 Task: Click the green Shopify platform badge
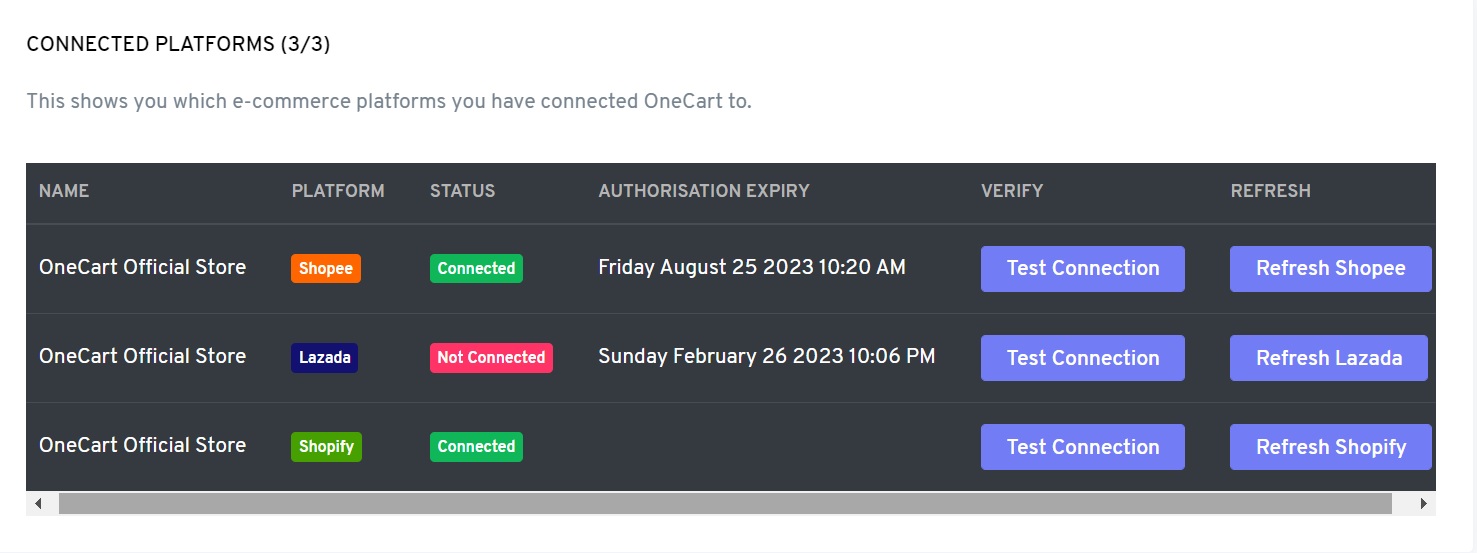326,447
